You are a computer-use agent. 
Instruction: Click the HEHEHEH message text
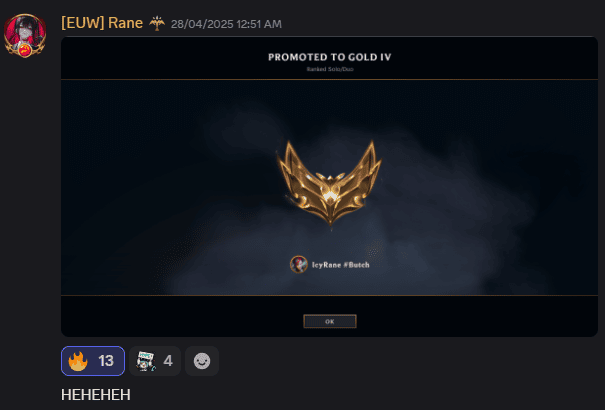[x=96, y=395]
